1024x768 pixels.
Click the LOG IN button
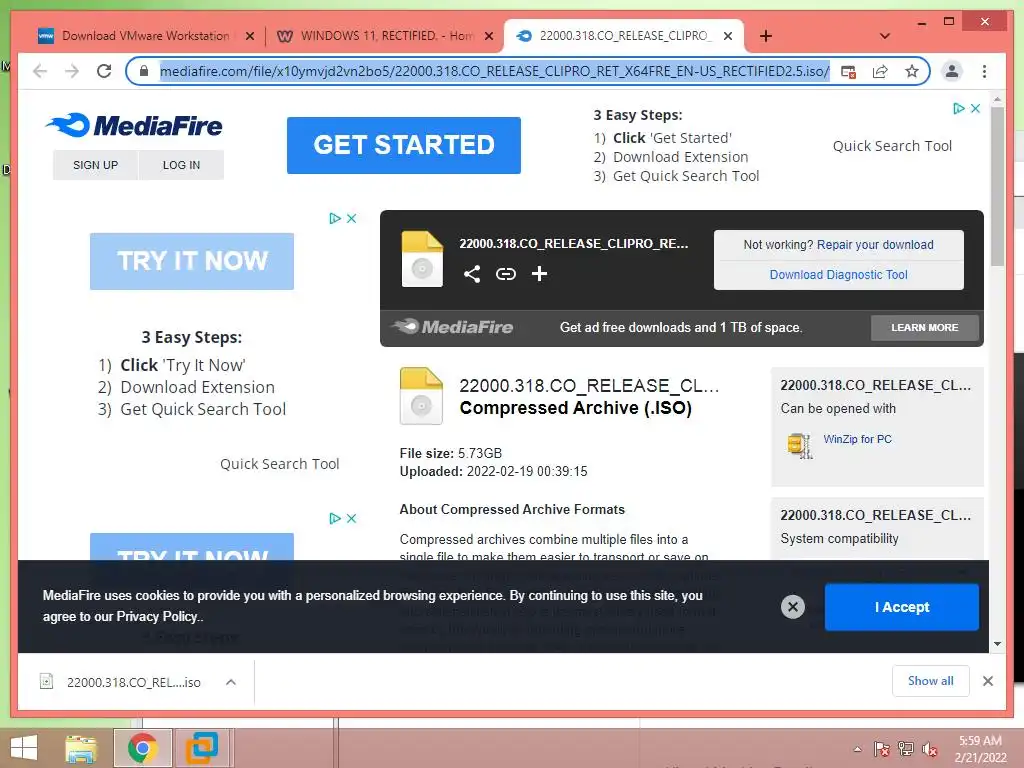point(182,165)
